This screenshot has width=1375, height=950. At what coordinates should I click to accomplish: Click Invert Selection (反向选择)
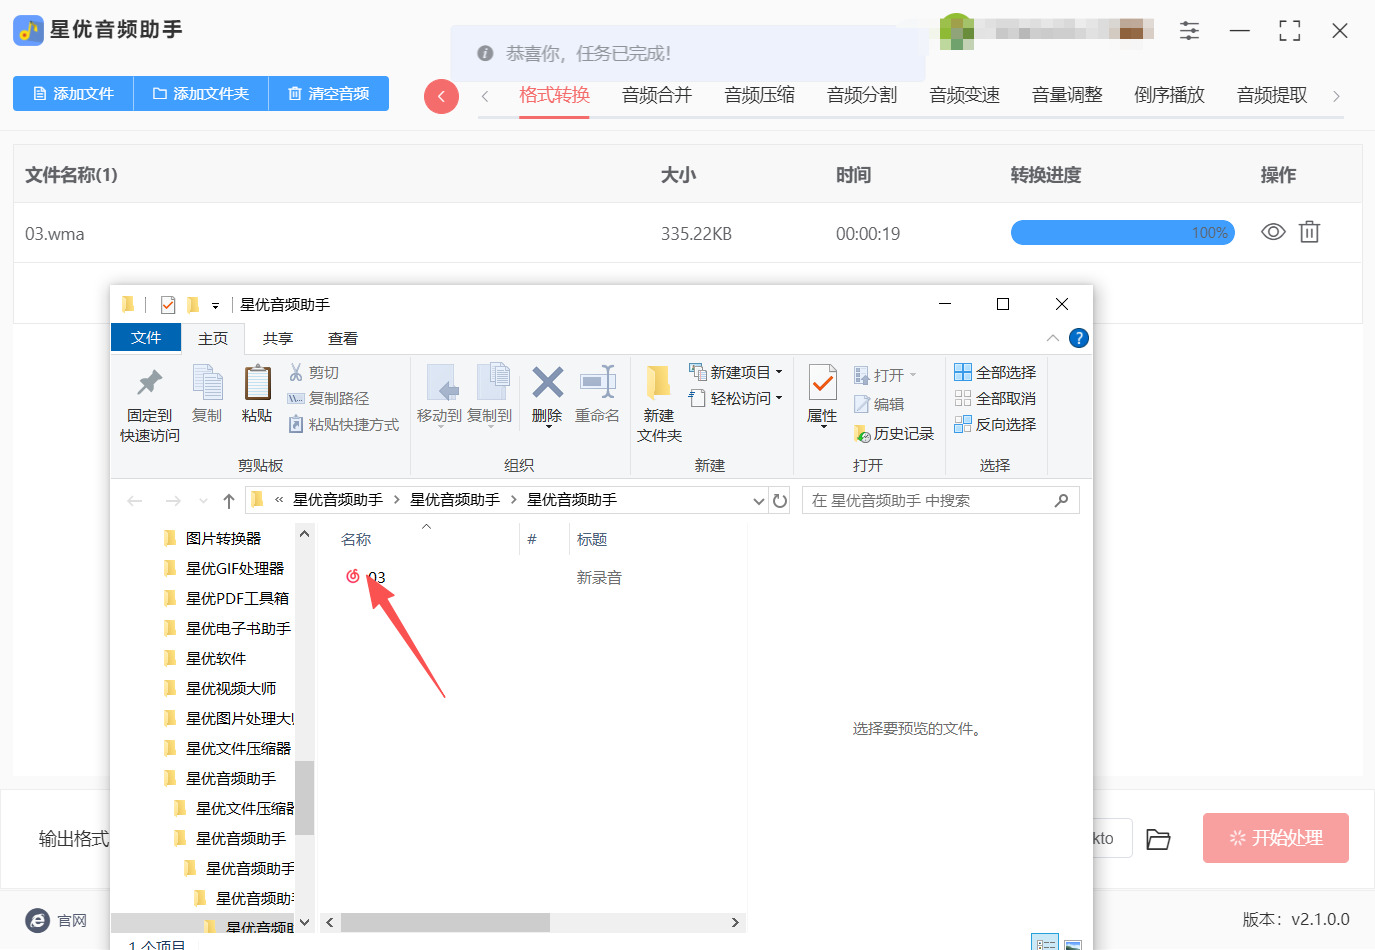point(995,424)
